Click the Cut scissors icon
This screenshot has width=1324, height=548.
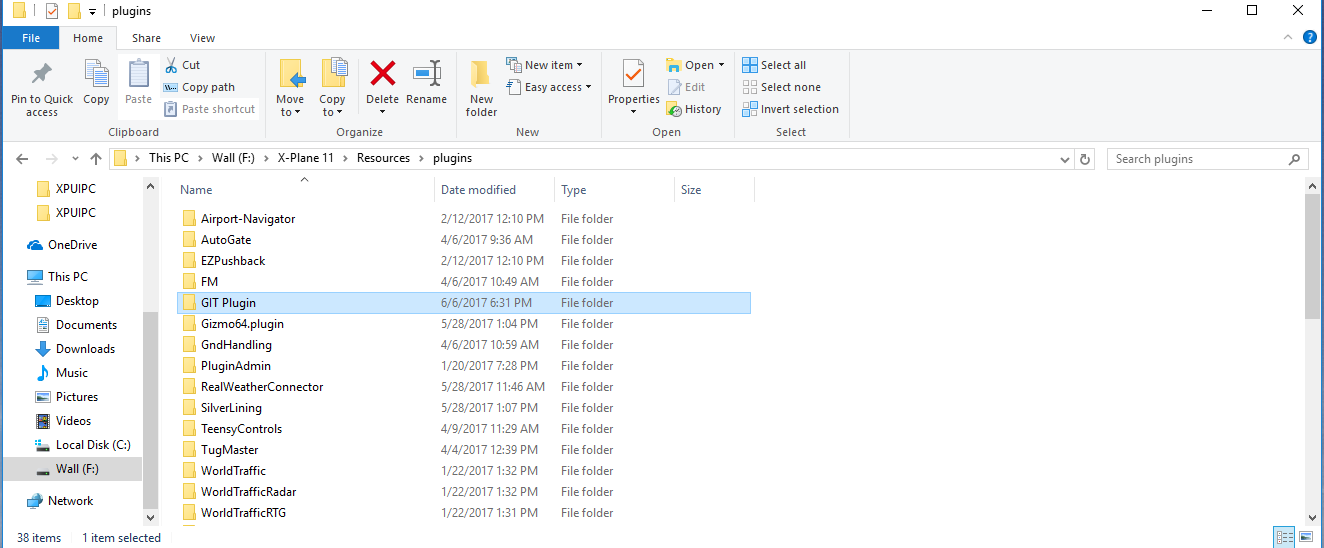click(x=171, y=65)
